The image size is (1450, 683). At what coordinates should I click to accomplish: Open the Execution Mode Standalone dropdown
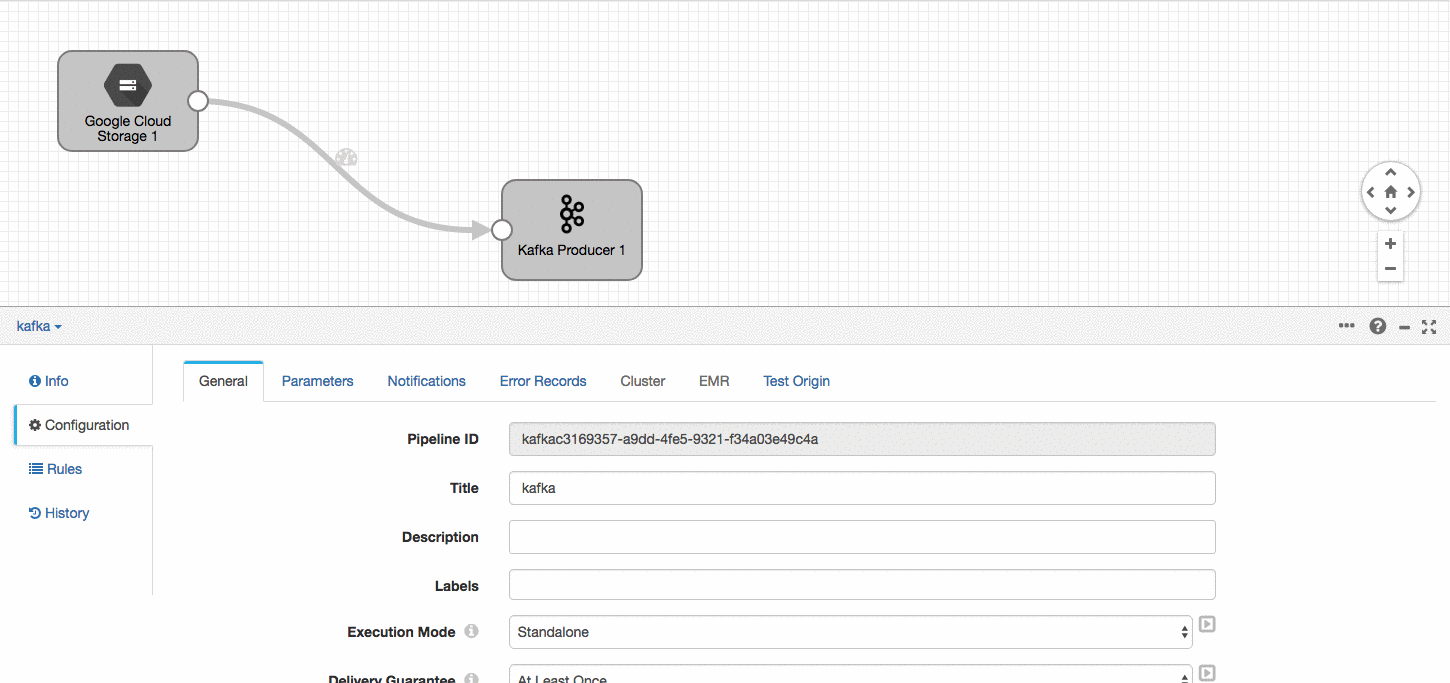pos(851,632)
